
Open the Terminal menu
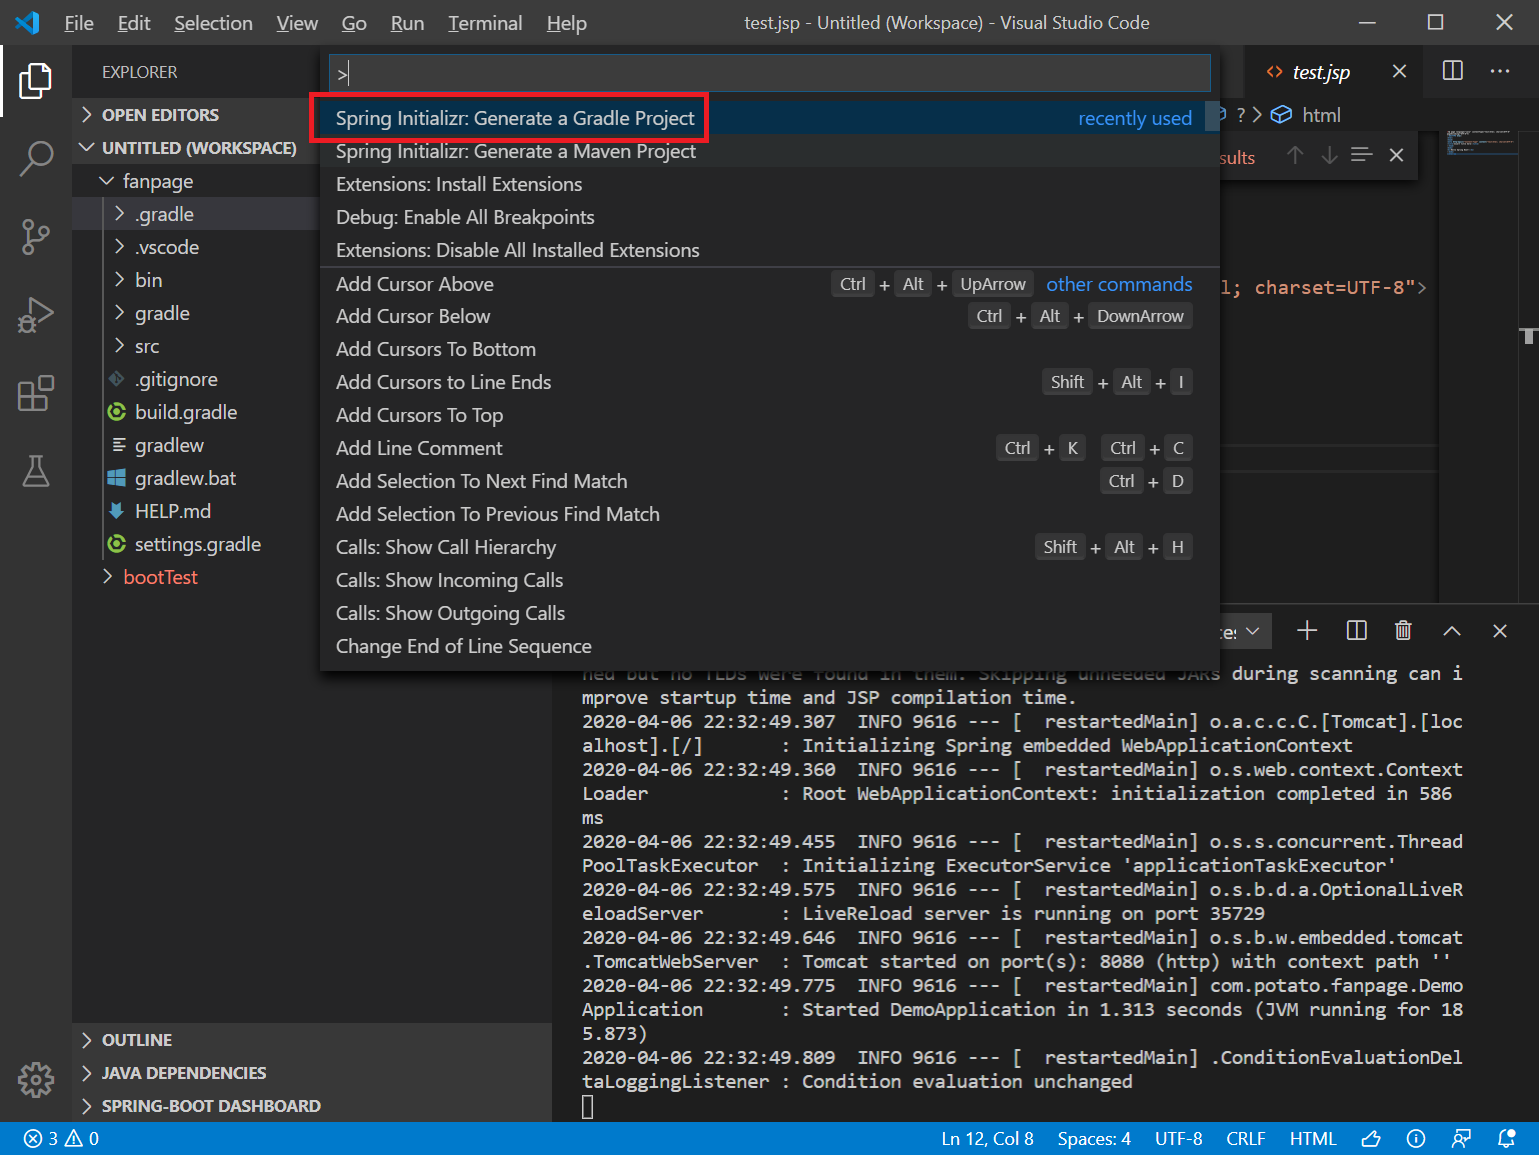[485, 23]
